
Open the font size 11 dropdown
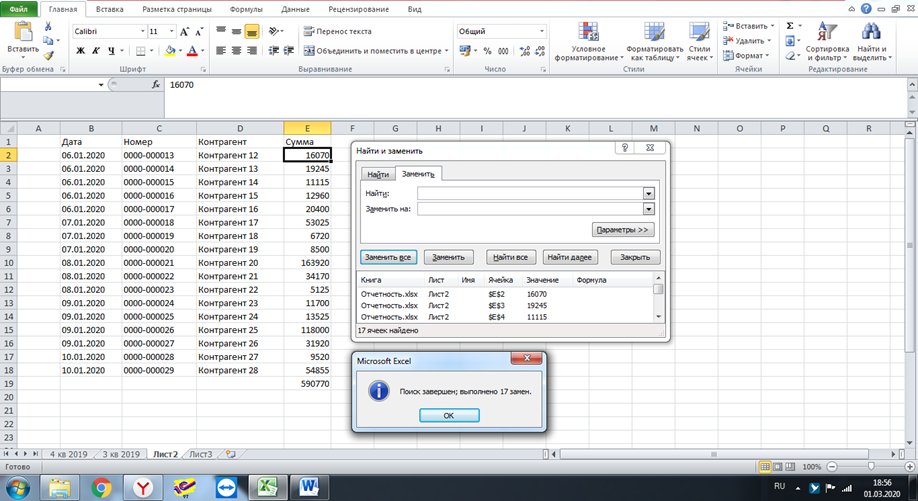click(172, 32)
